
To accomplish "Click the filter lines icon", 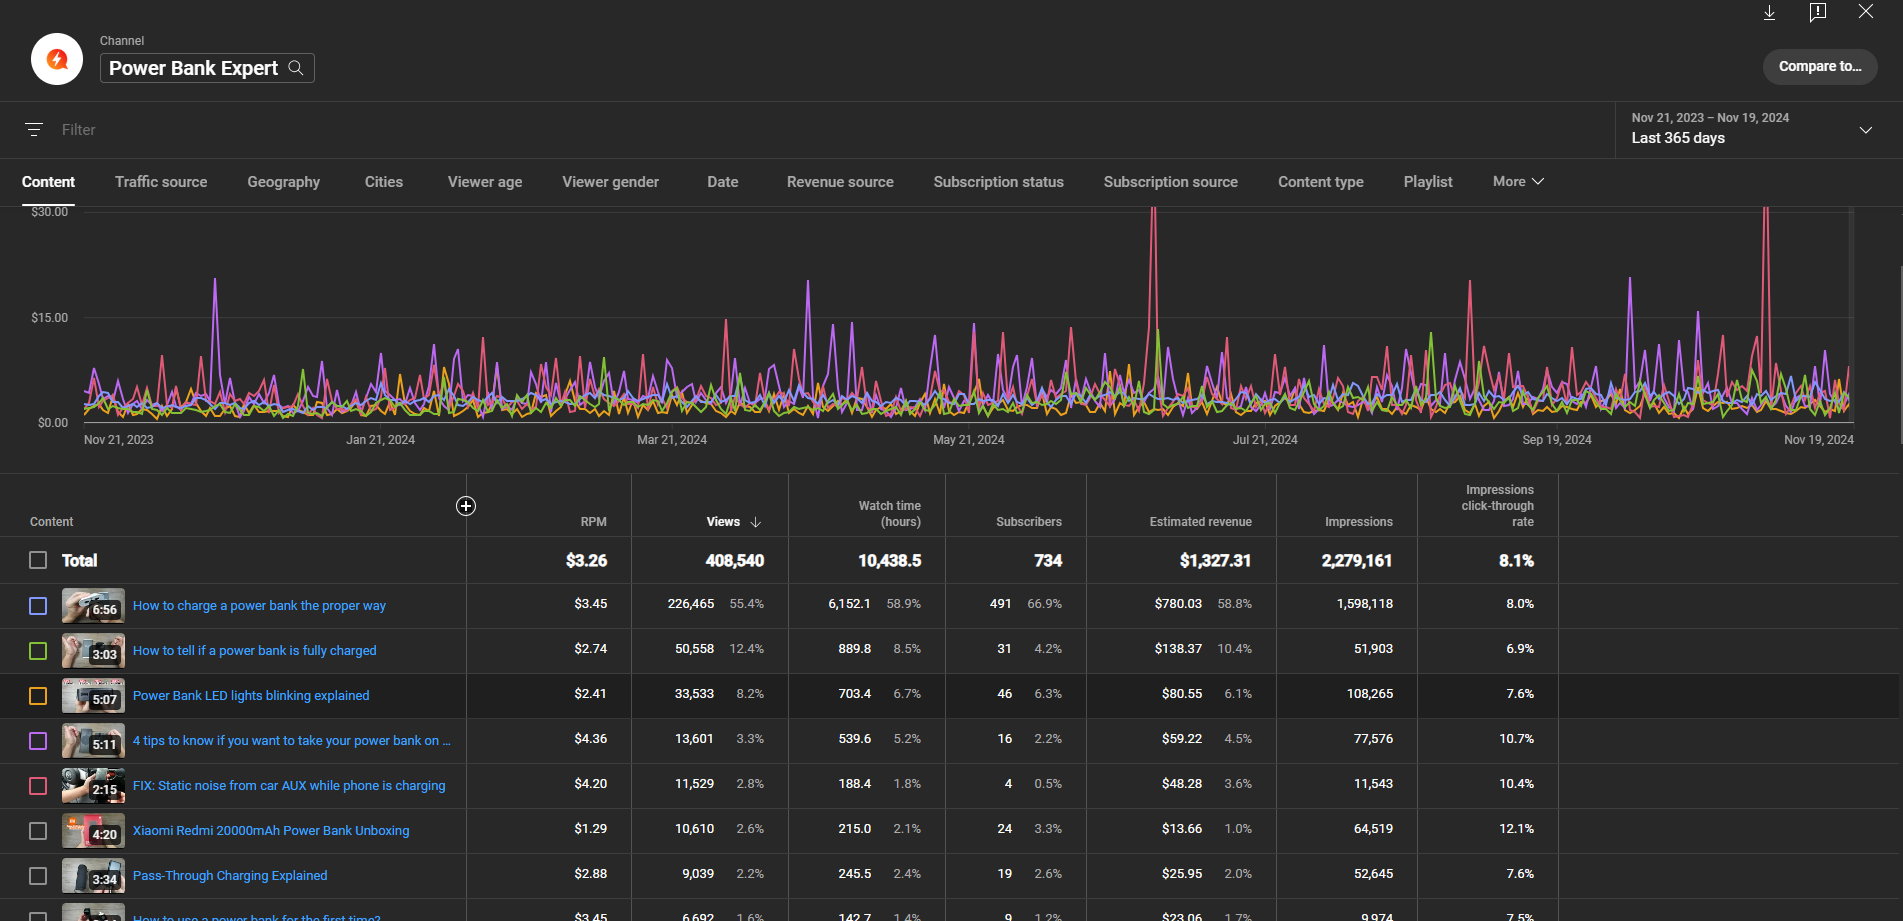I will click(x=34, y=130).
